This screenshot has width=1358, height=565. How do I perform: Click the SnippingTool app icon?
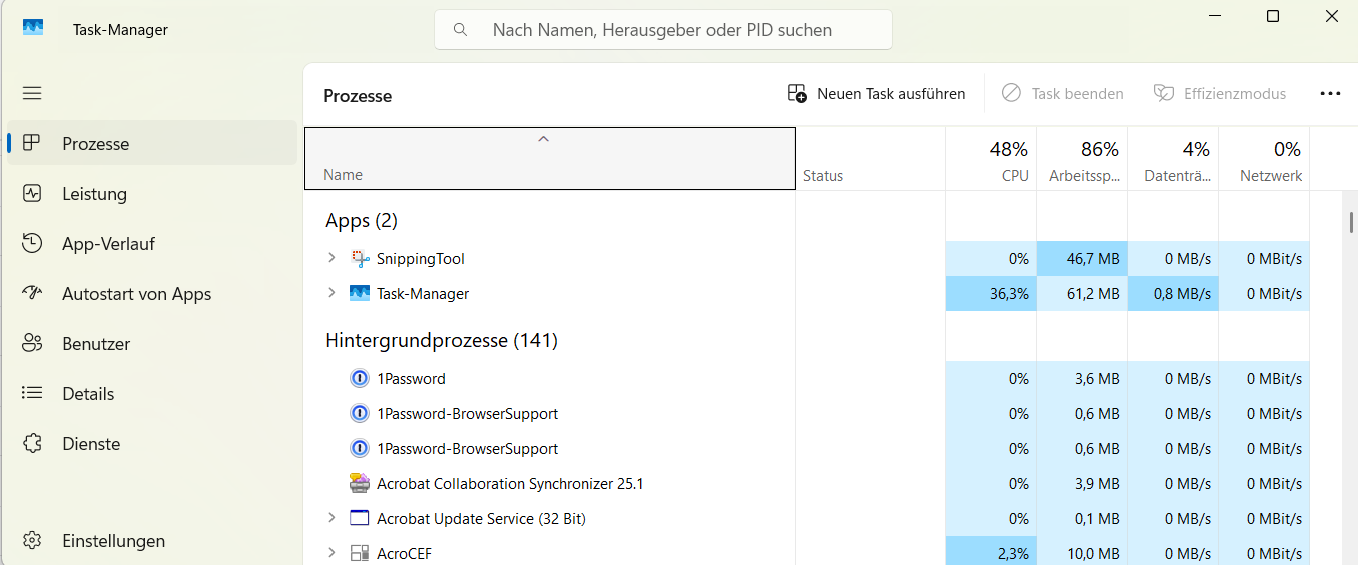pyautogui.click(x=360, y=259)
